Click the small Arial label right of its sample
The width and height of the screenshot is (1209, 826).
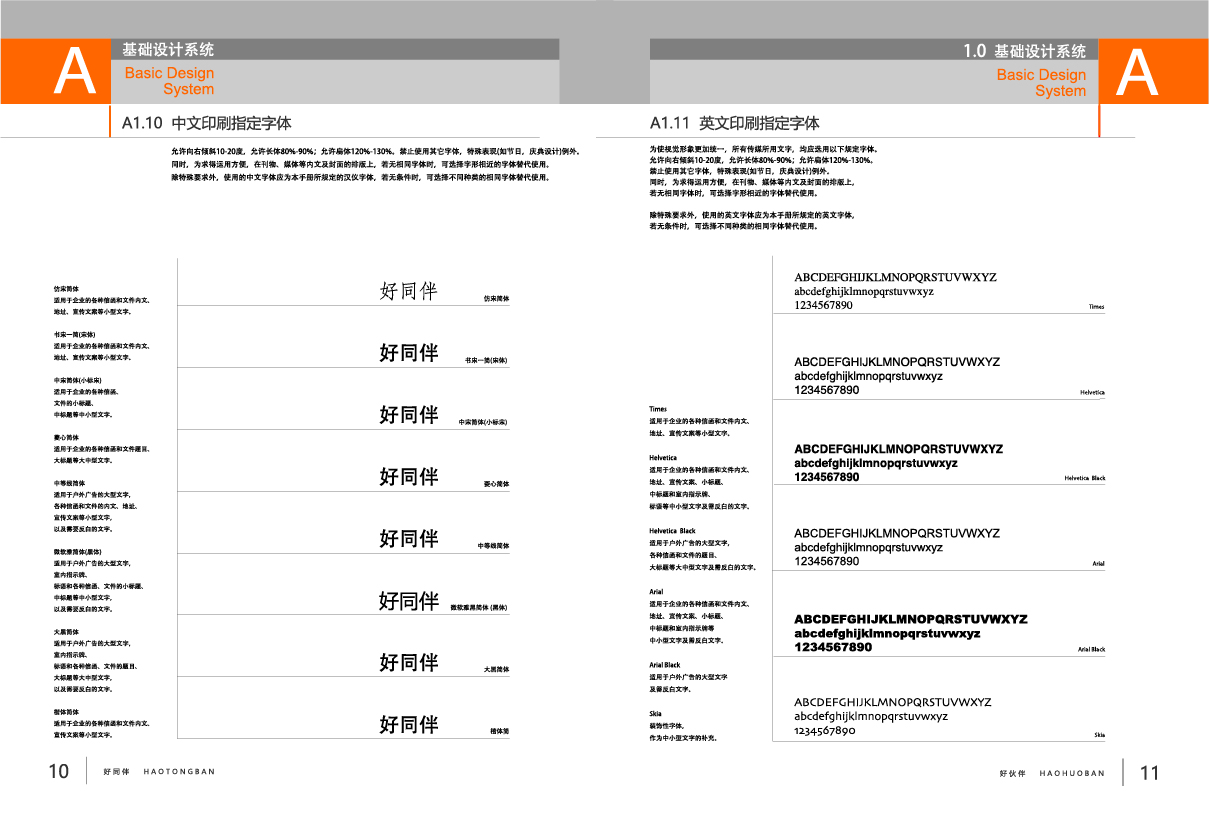[1098, 564]
